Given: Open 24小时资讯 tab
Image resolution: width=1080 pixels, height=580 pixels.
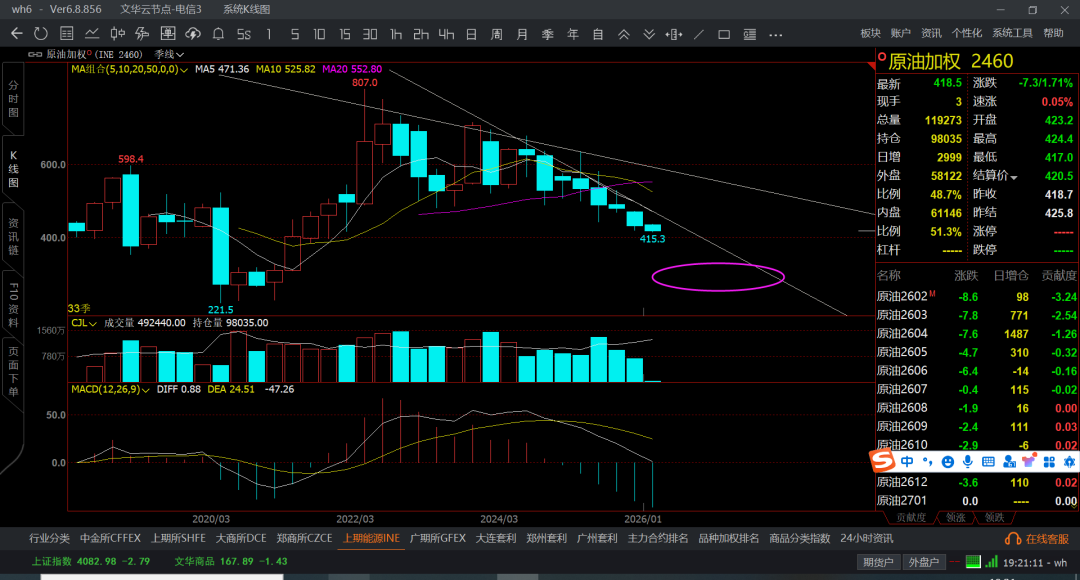Looking at the screenshot, I should [x=866, y=539].
